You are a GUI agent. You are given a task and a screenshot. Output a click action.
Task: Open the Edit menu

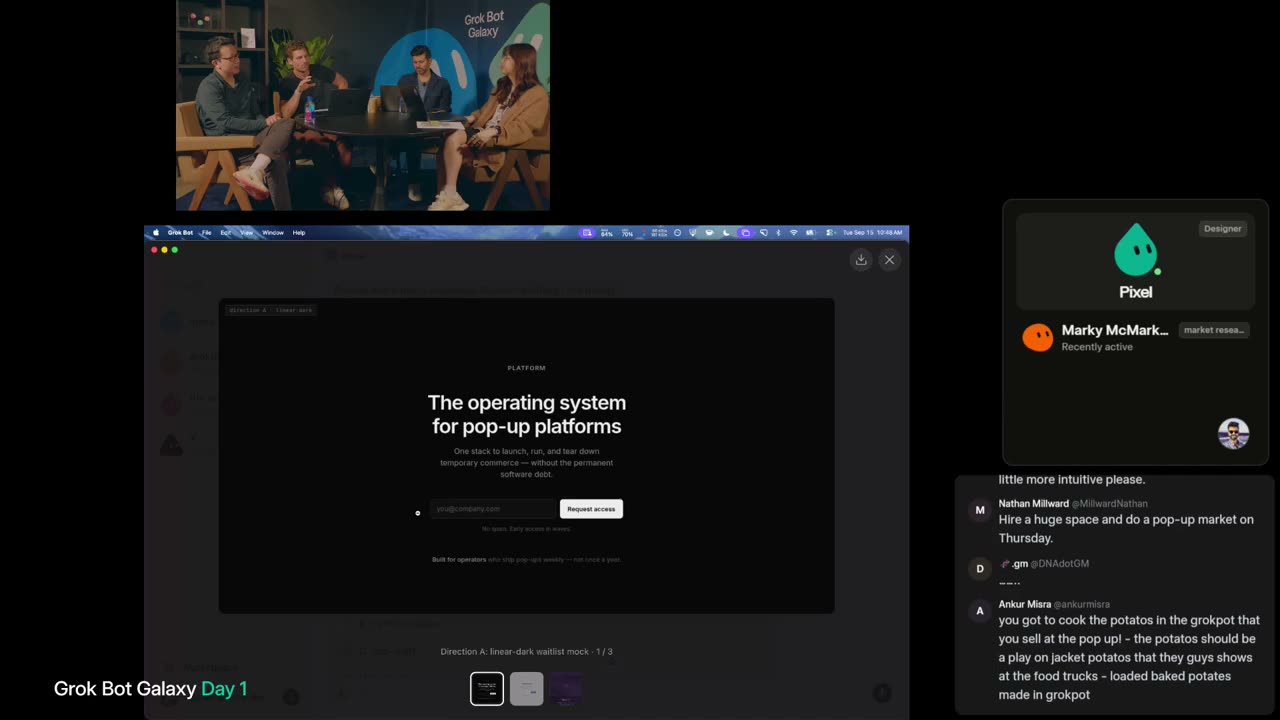coord(225,233)
